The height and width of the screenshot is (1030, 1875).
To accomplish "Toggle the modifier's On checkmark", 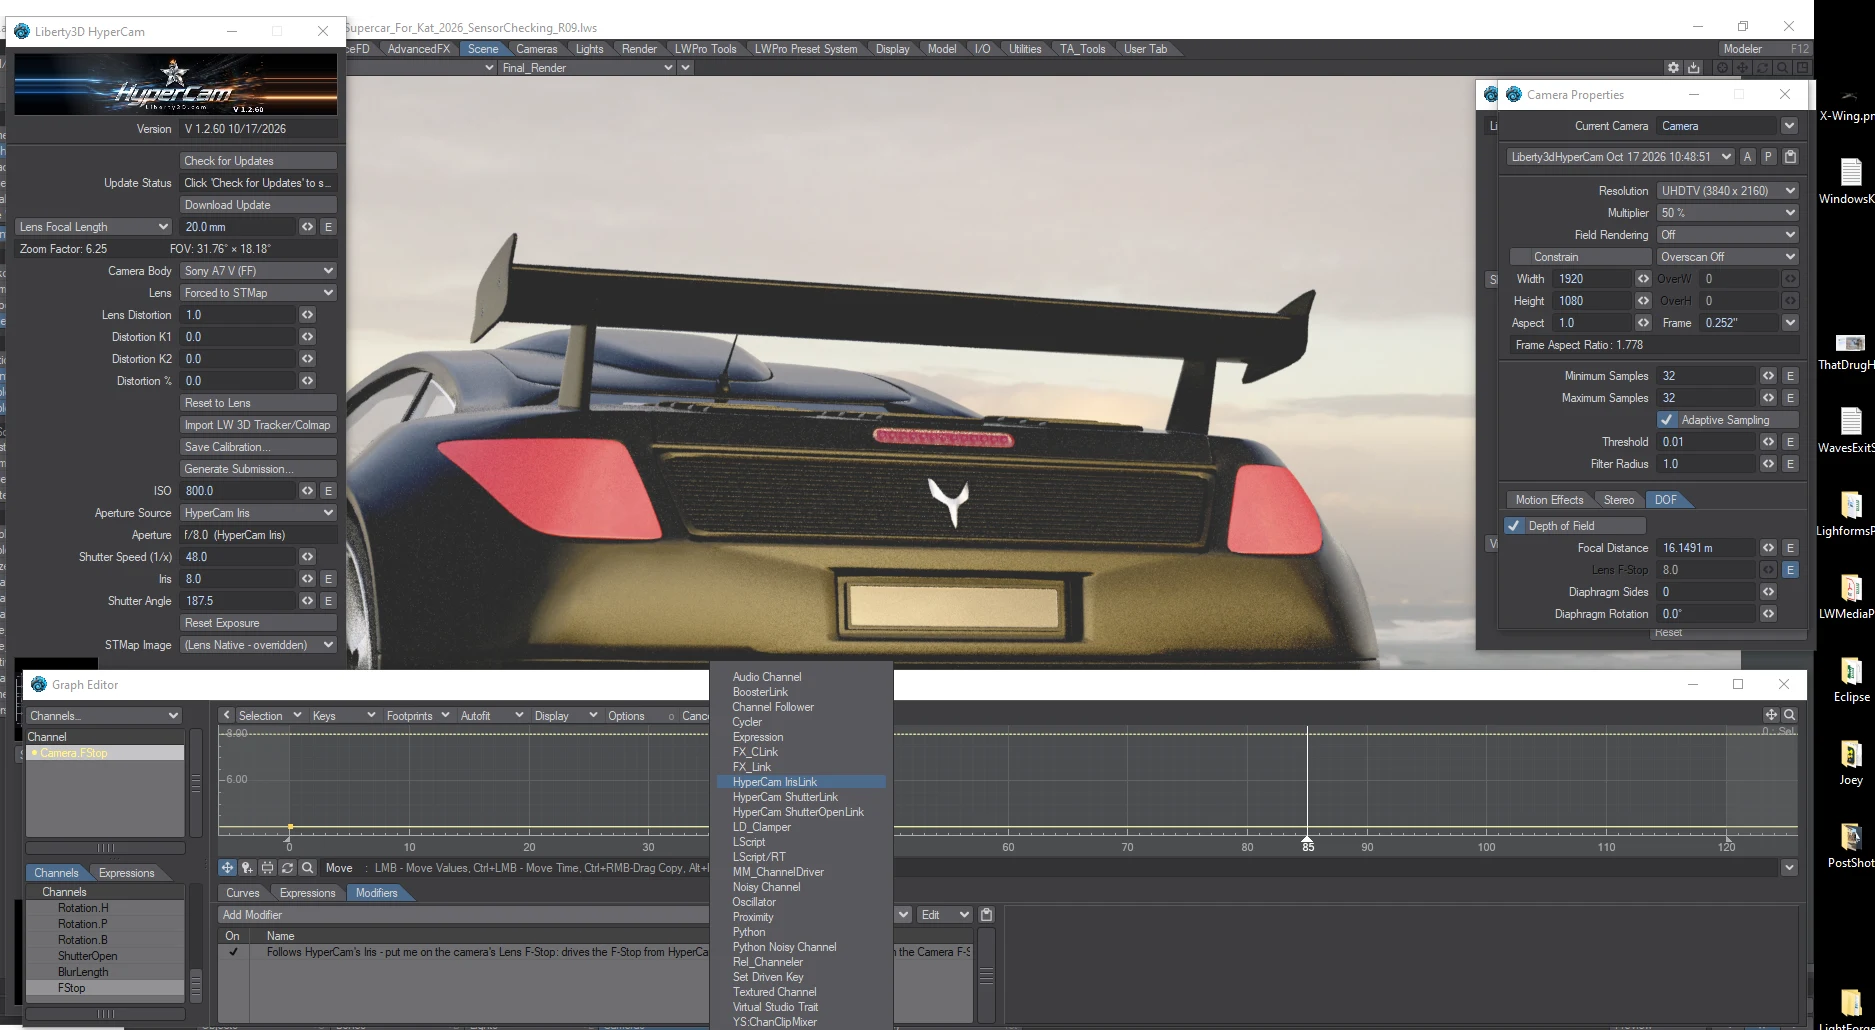I will [x=233, y=952].
